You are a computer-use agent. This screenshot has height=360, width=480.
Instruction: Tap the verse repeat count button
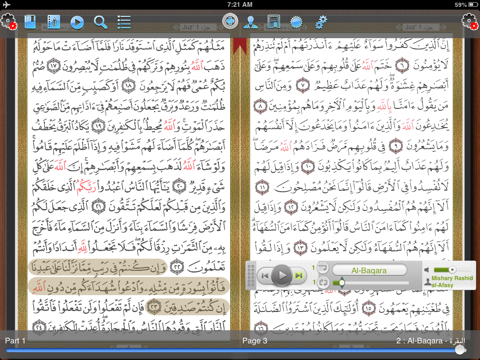click(323, 268)
